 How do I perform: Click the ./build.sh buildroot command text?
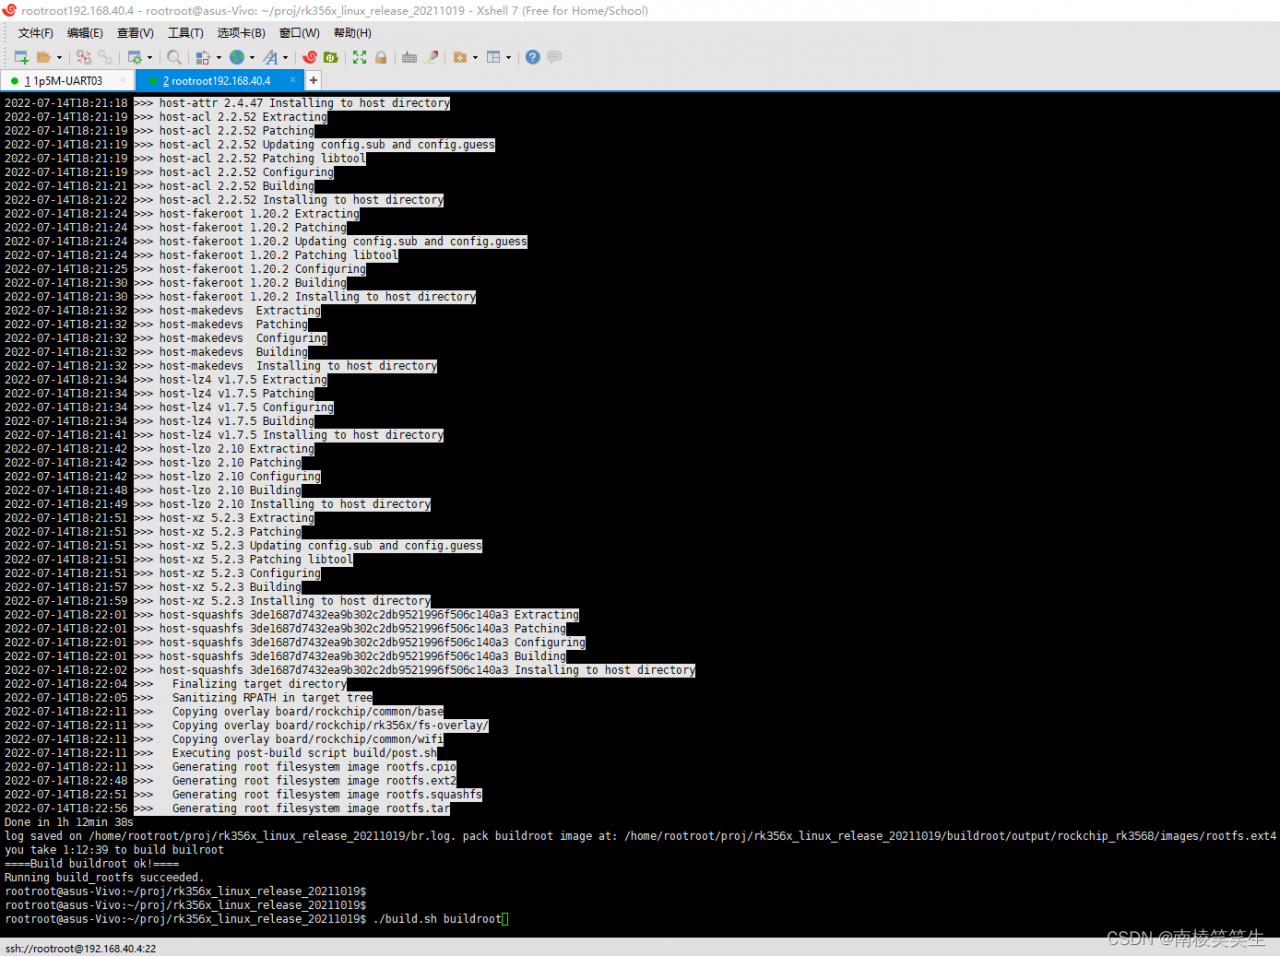437,919
